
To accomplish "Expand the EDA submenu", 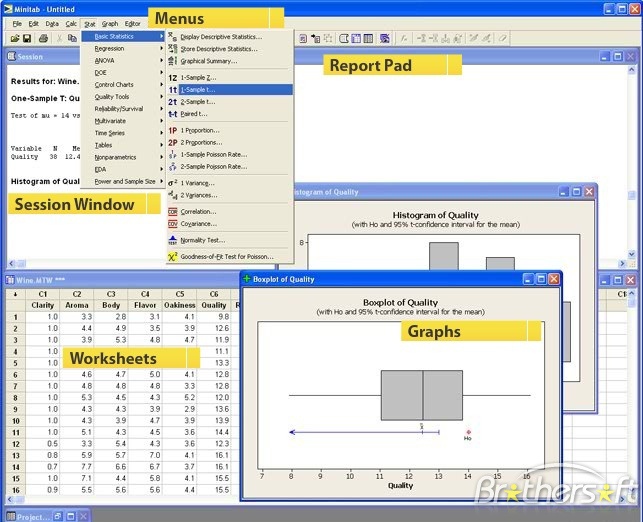I will point(123,169).
